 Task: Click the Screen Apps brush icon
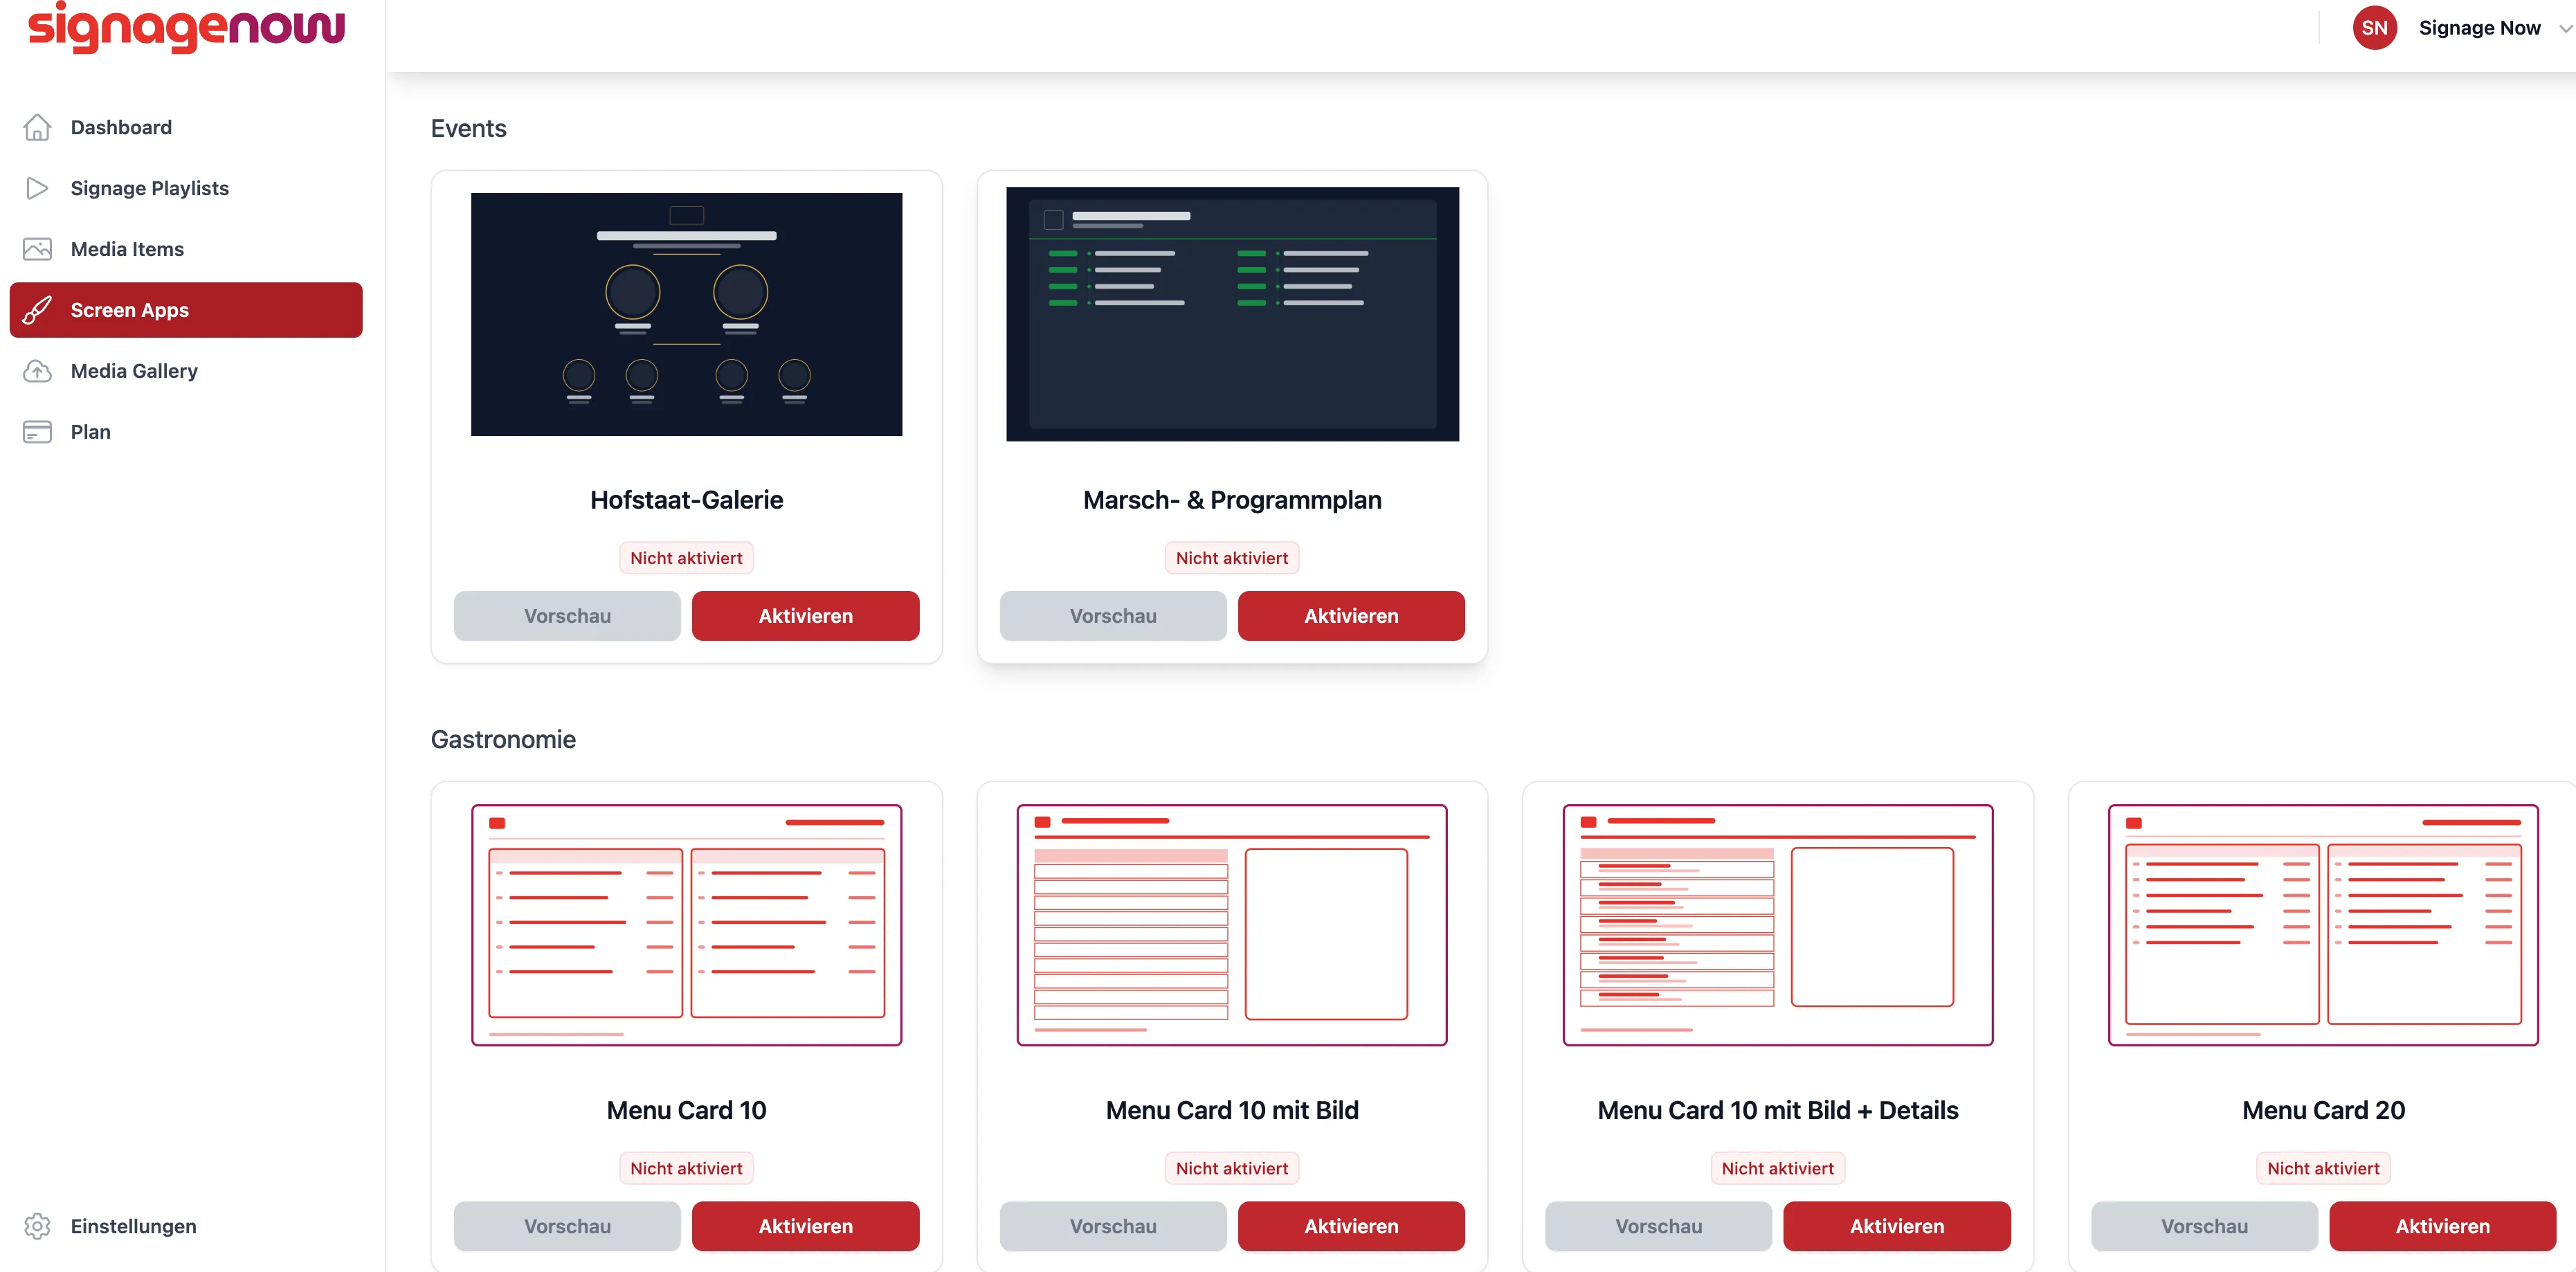(x=37, y=310)
